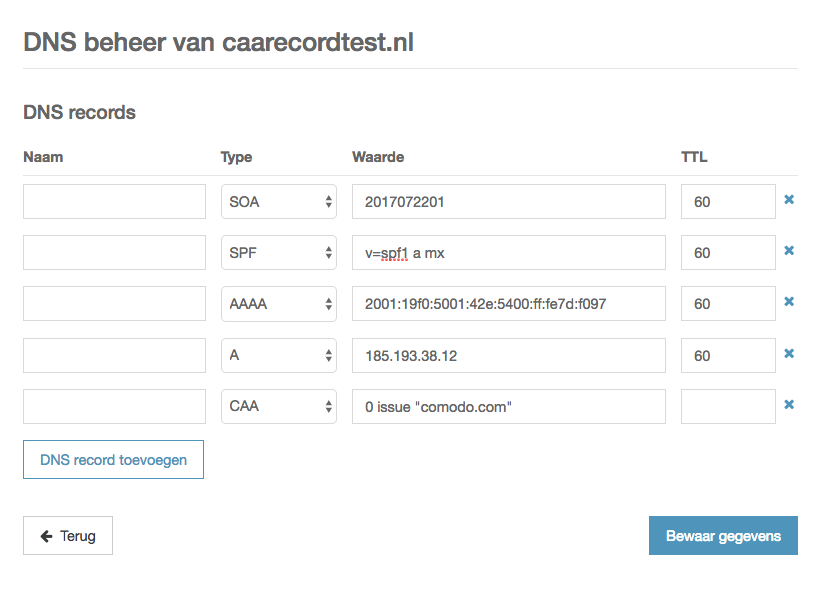Select the Waarde field containing 2017072201
This screenshot has width=820, height=594.
point(507,200)
